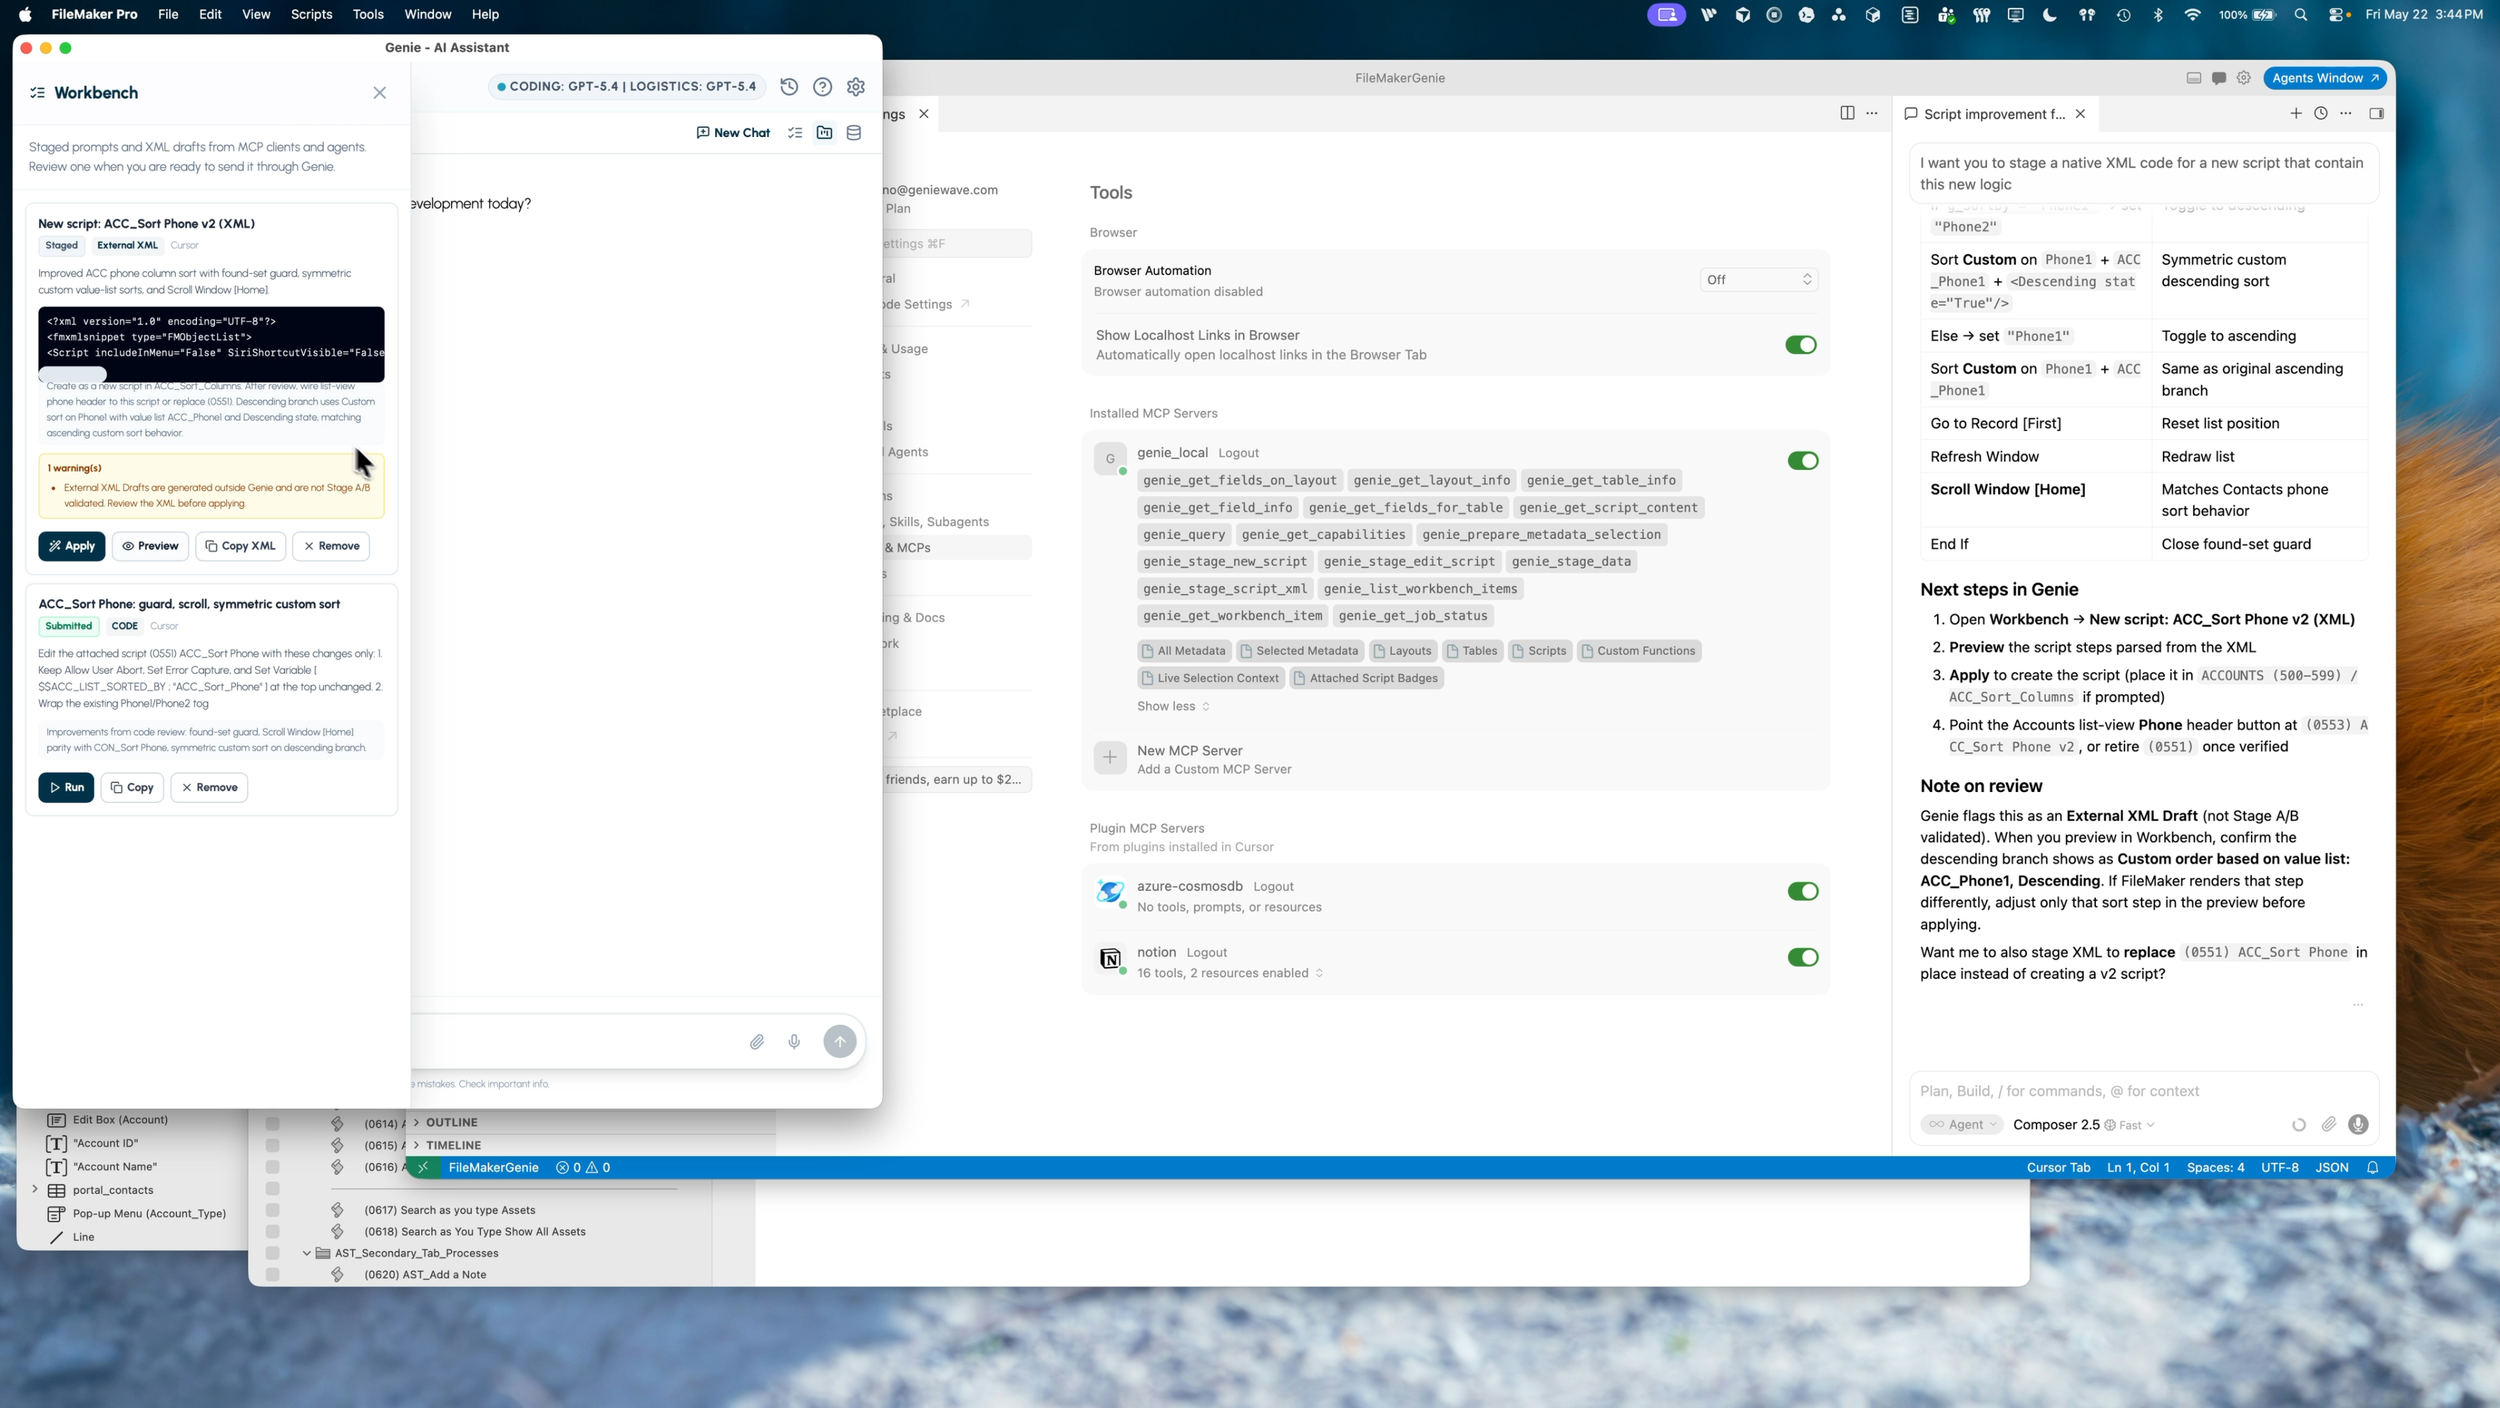Image resolution: width=2500 pixels, height=1408 pixels.
Task: Close the Workbench panel
Action: (380, 93)
